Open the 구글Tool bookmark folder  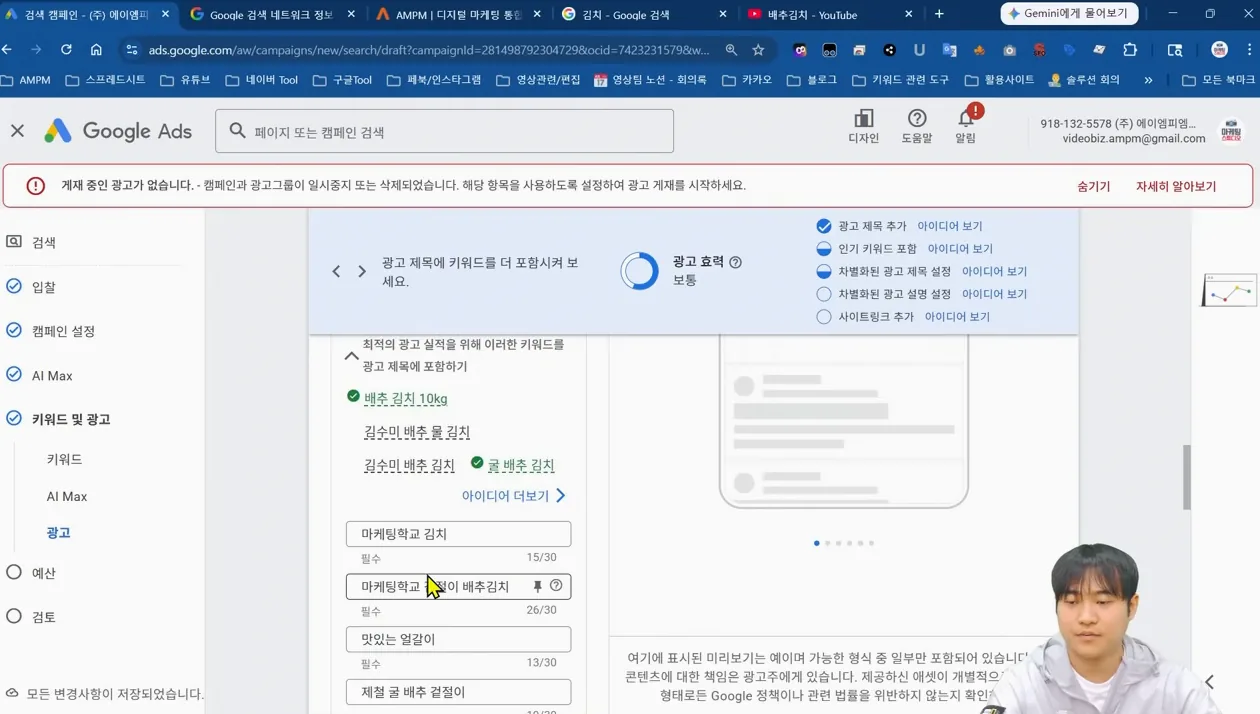coord(342,79)
